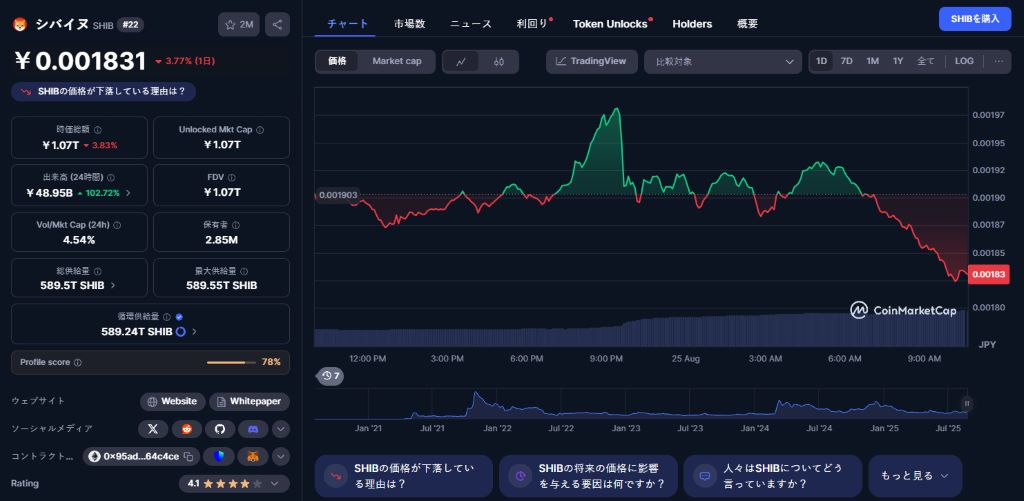
Task: Open the Website link
Action: [x=172, y=401]
